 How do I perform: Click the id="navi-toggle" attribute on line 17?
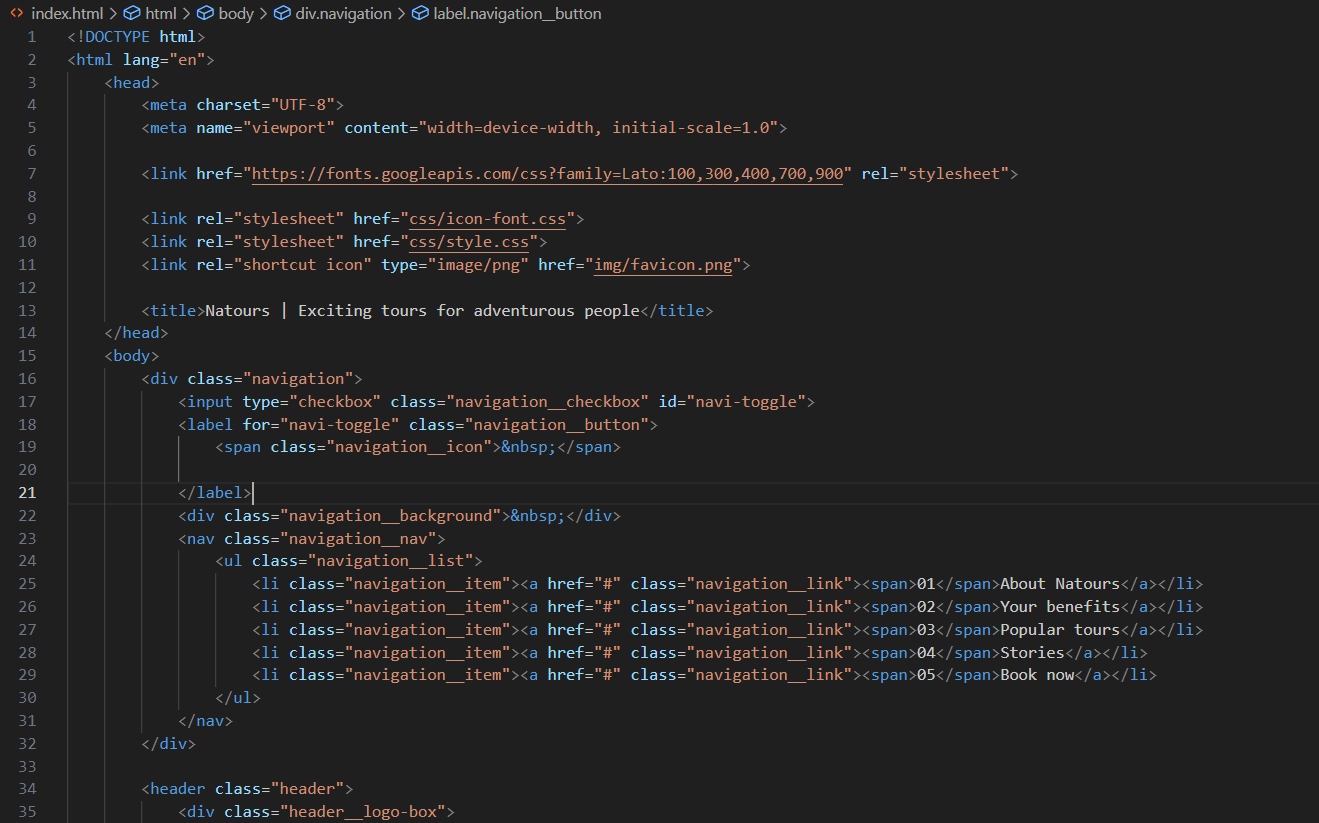732,401
